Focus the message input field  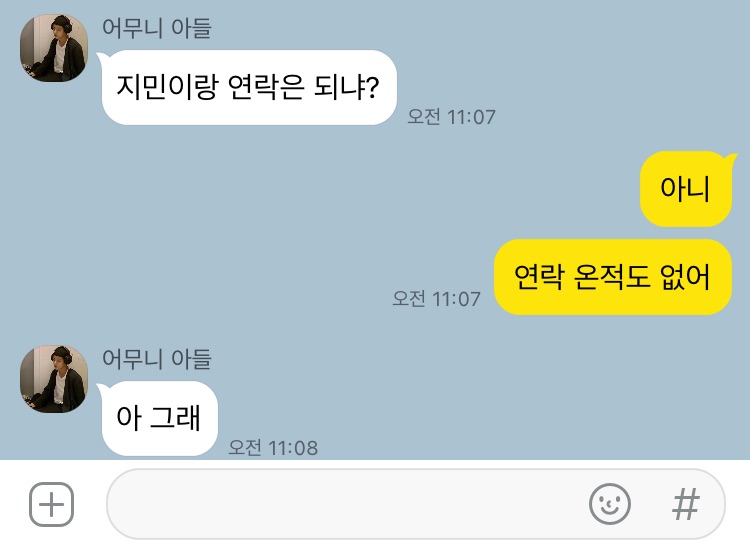pyautogui.click(x=416, y=504)
